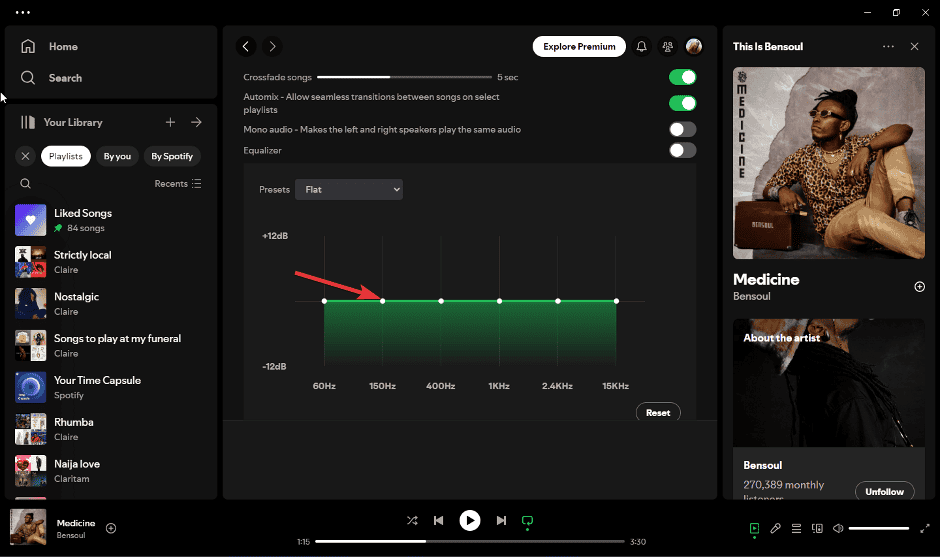This screenshot has width=940, height=557.
Task: Open the Nostalgic playlist
Action: (x=111, y=303)
